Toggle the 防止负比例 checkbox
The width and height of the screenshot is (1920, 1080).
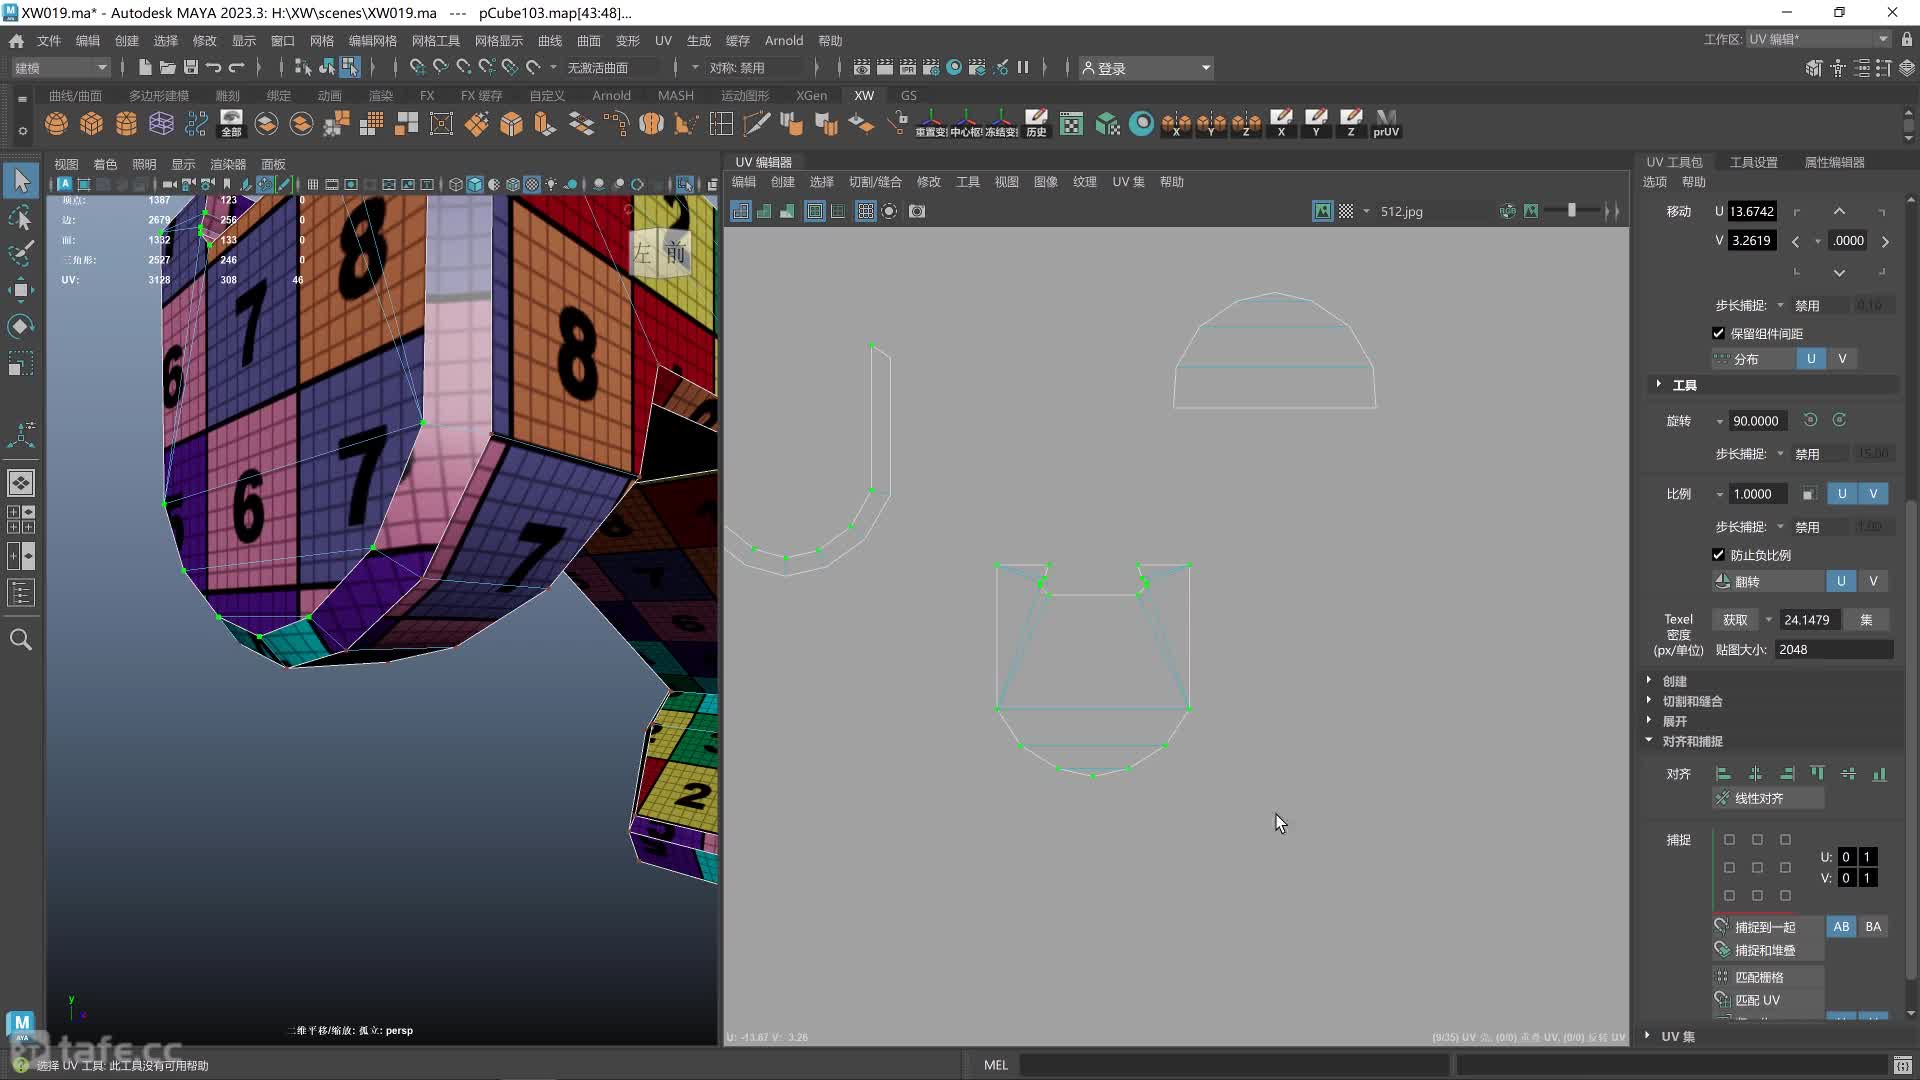coord(1718,555)
